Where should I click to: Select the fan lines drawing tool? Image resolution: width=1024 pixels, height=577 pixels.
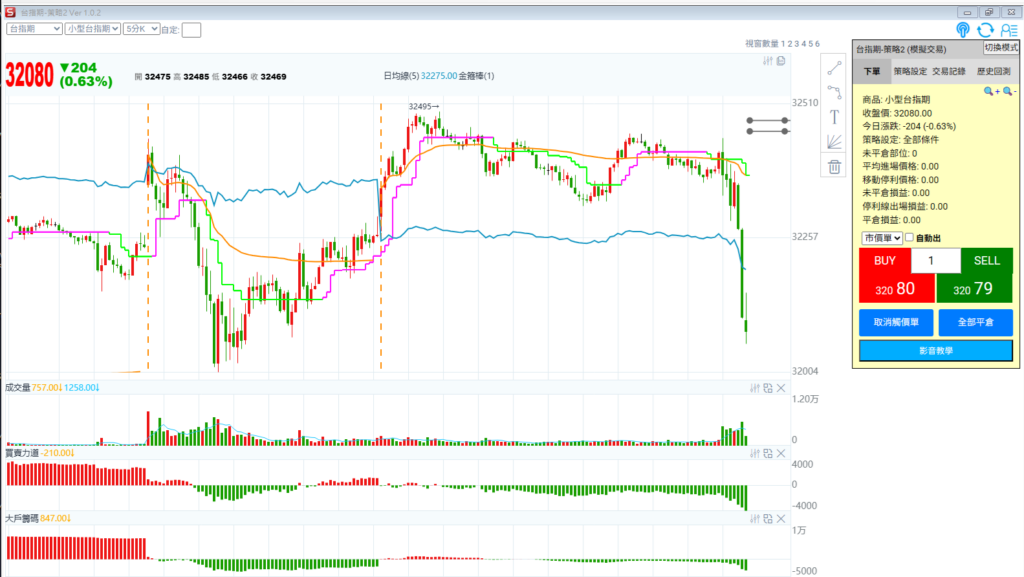834,141
